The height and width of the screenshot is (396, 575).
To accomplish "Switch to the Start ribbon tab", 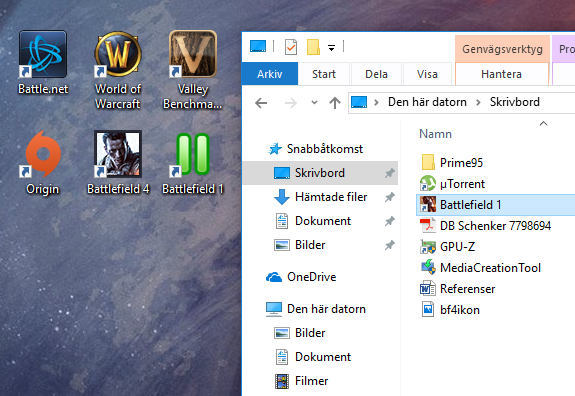I will pos(324,74).
